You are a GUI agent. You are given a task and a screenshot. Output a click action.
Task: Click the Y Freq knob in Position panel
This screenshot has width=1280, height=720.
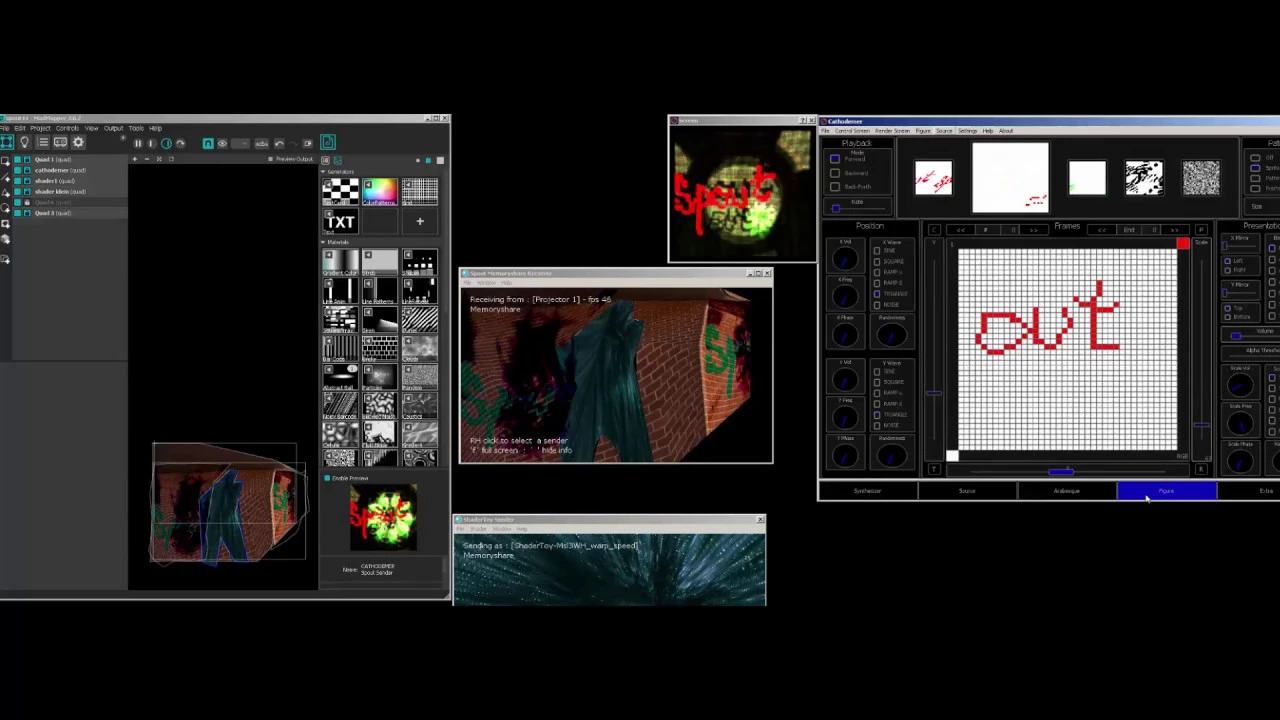coord(845,418)
